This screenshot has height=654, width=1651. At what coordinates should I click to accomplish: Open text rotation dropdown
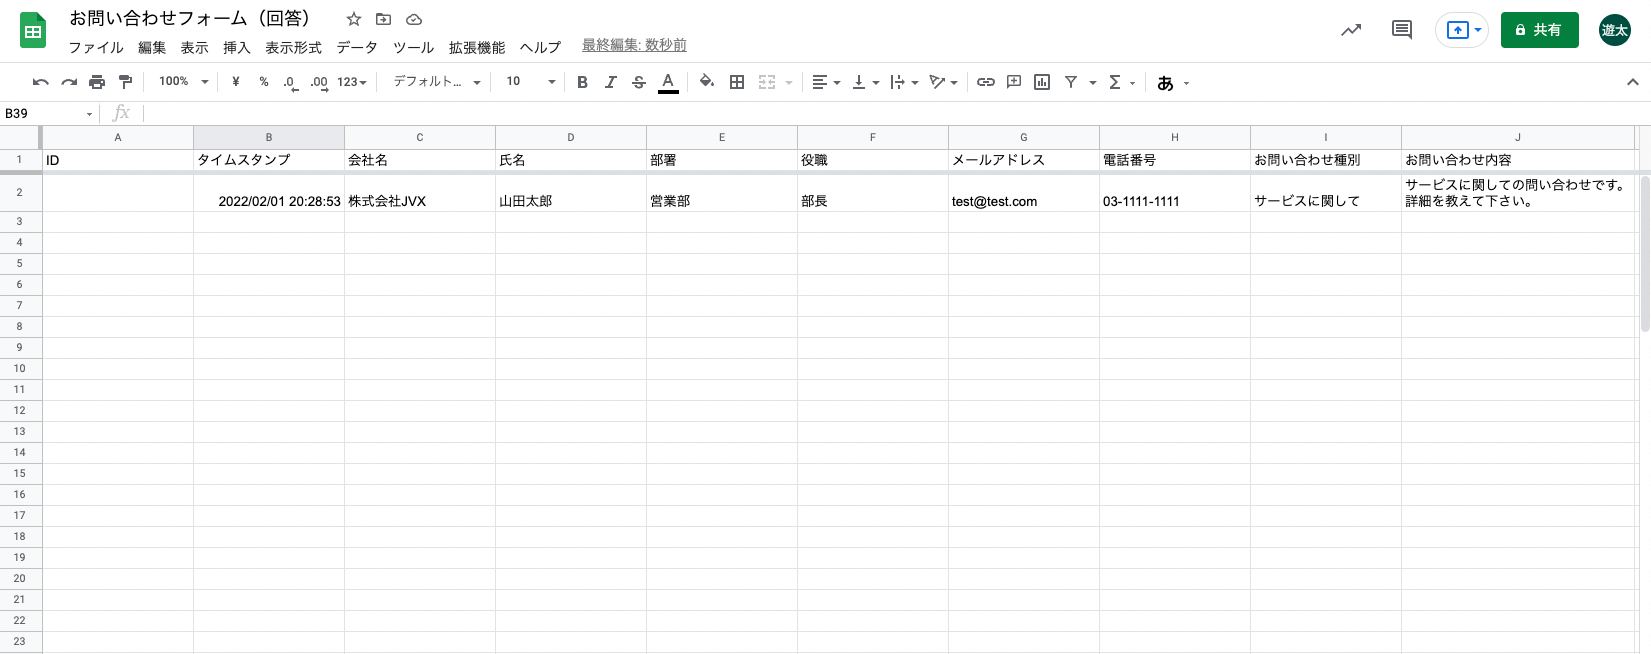pyautogui.click(x=943, y=82)
